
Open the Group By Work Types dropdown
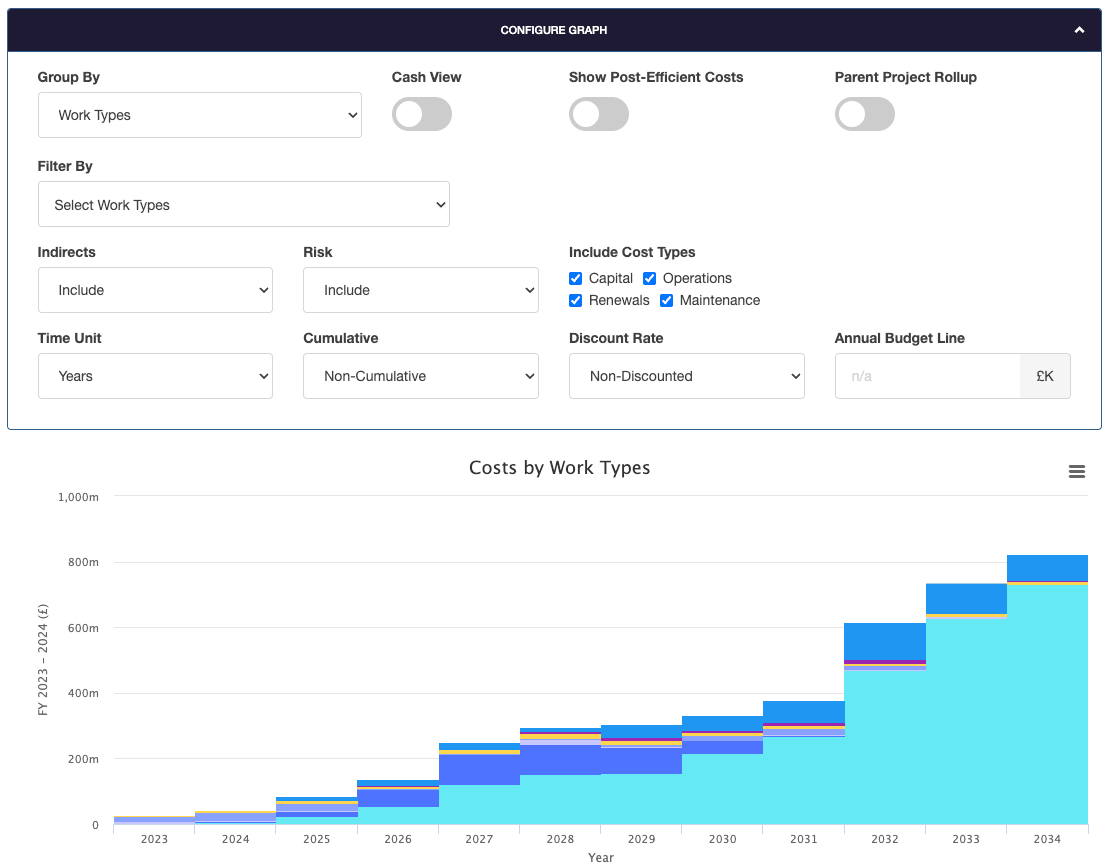200,115
